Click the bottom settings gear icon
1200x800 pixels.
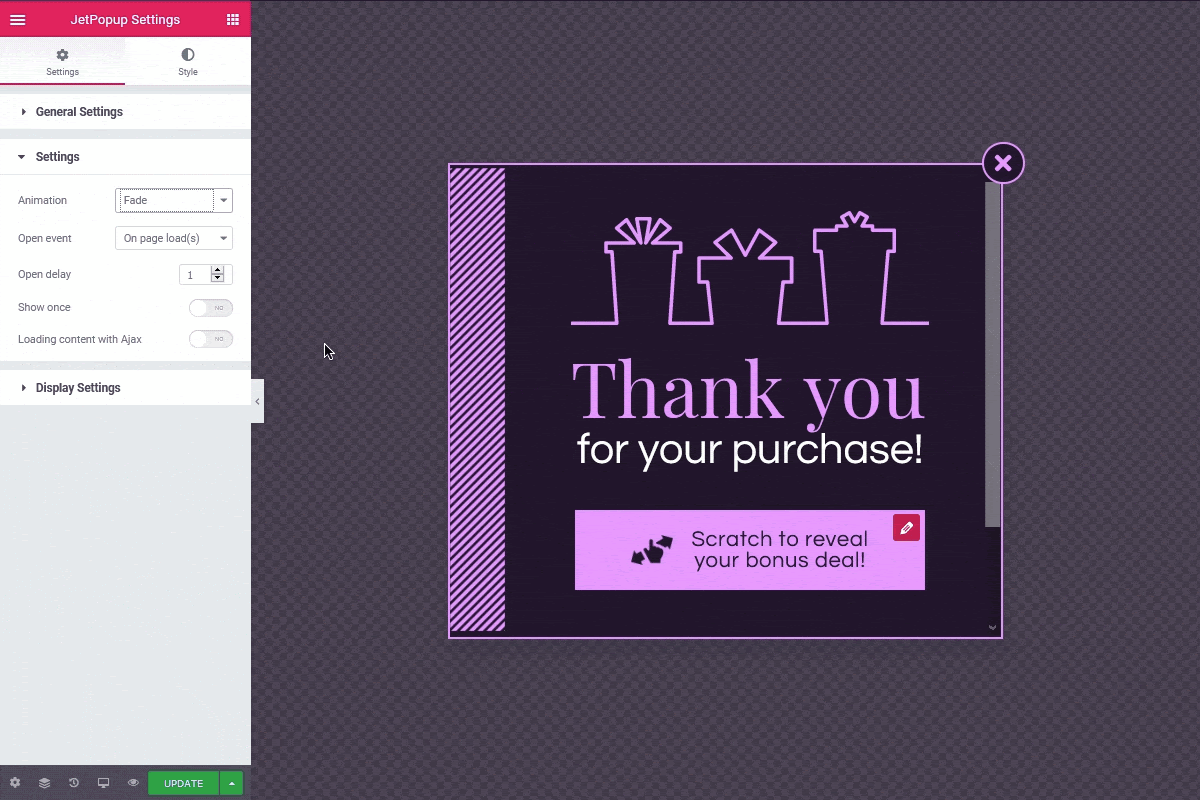pyautogui.click(x=15, y=783)
